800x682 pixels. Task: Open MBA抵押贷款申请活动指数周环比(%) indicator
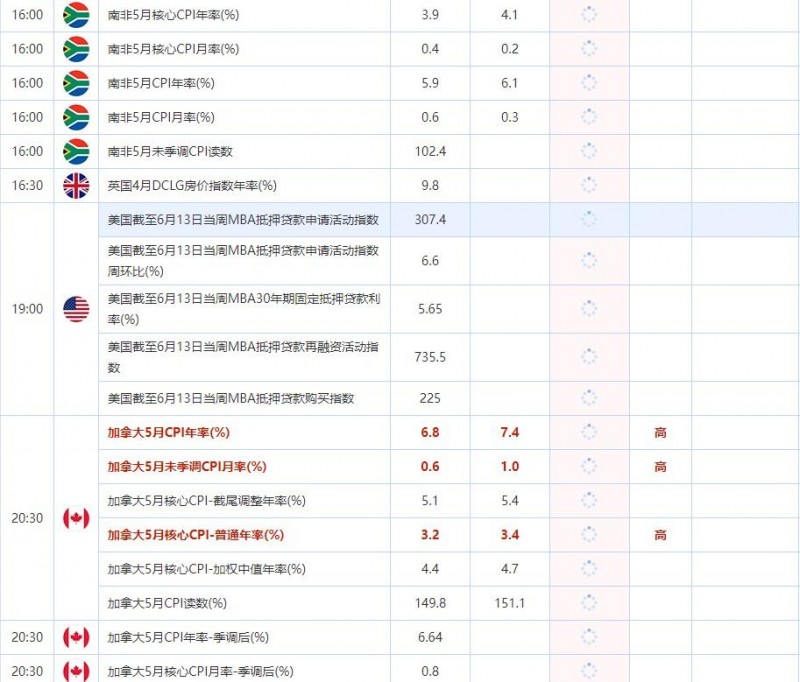coord(243,261)
